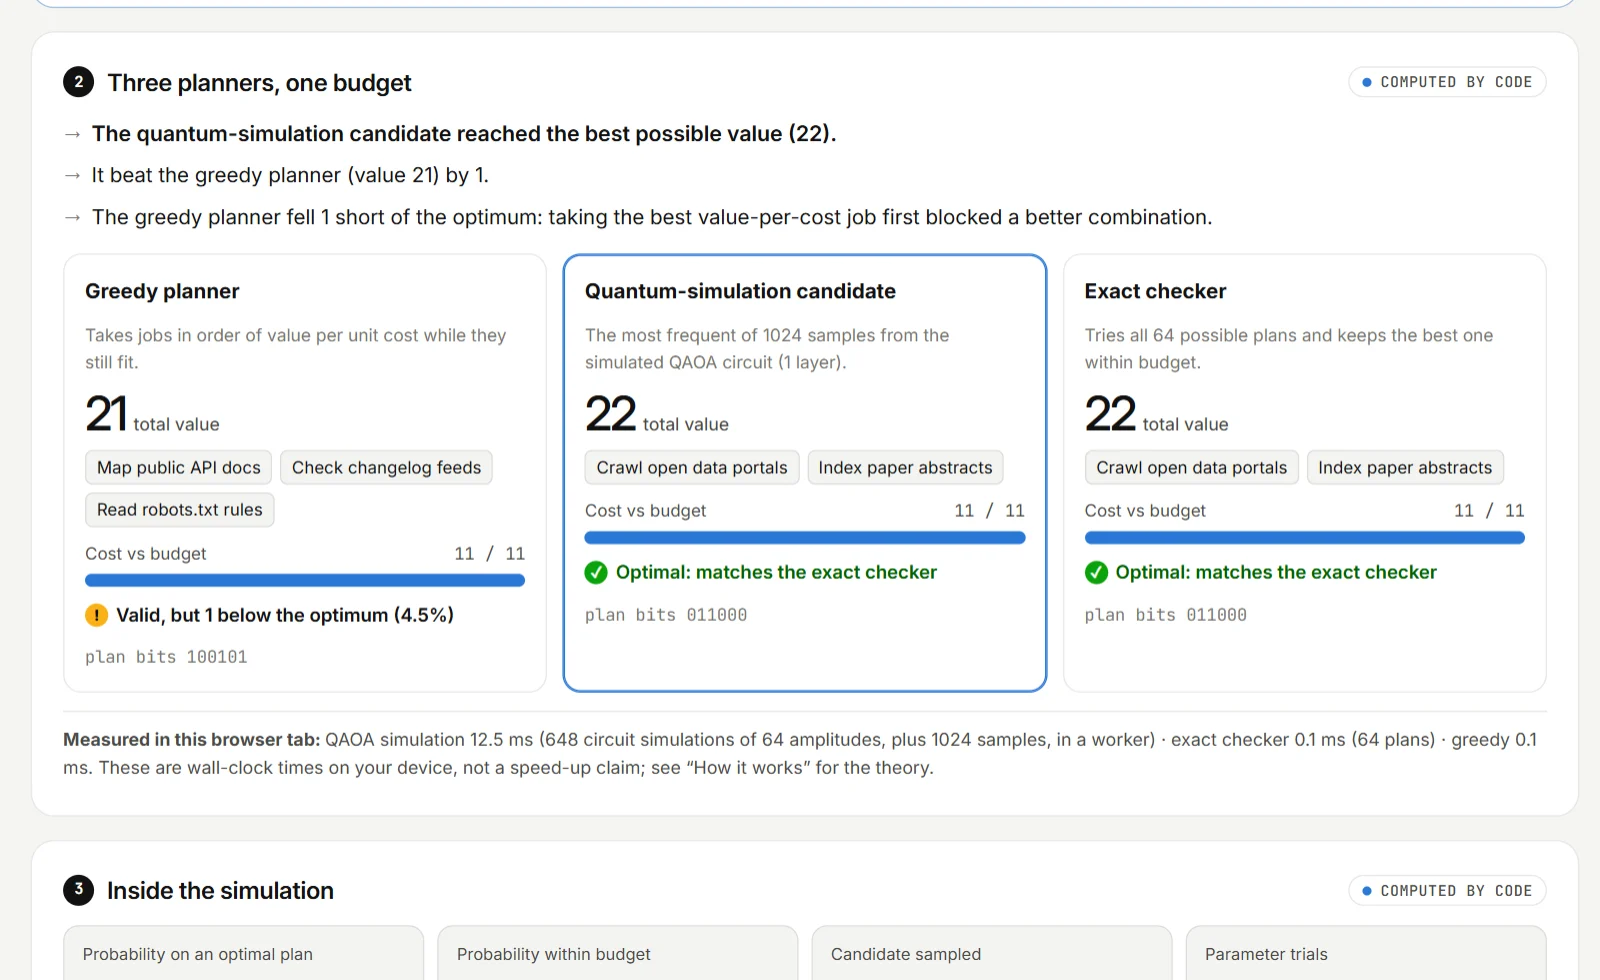The width and height of the screenshot is (1600, 980).
Task: Click the Greedy planner cost progress bar
Action: [305, 580]
